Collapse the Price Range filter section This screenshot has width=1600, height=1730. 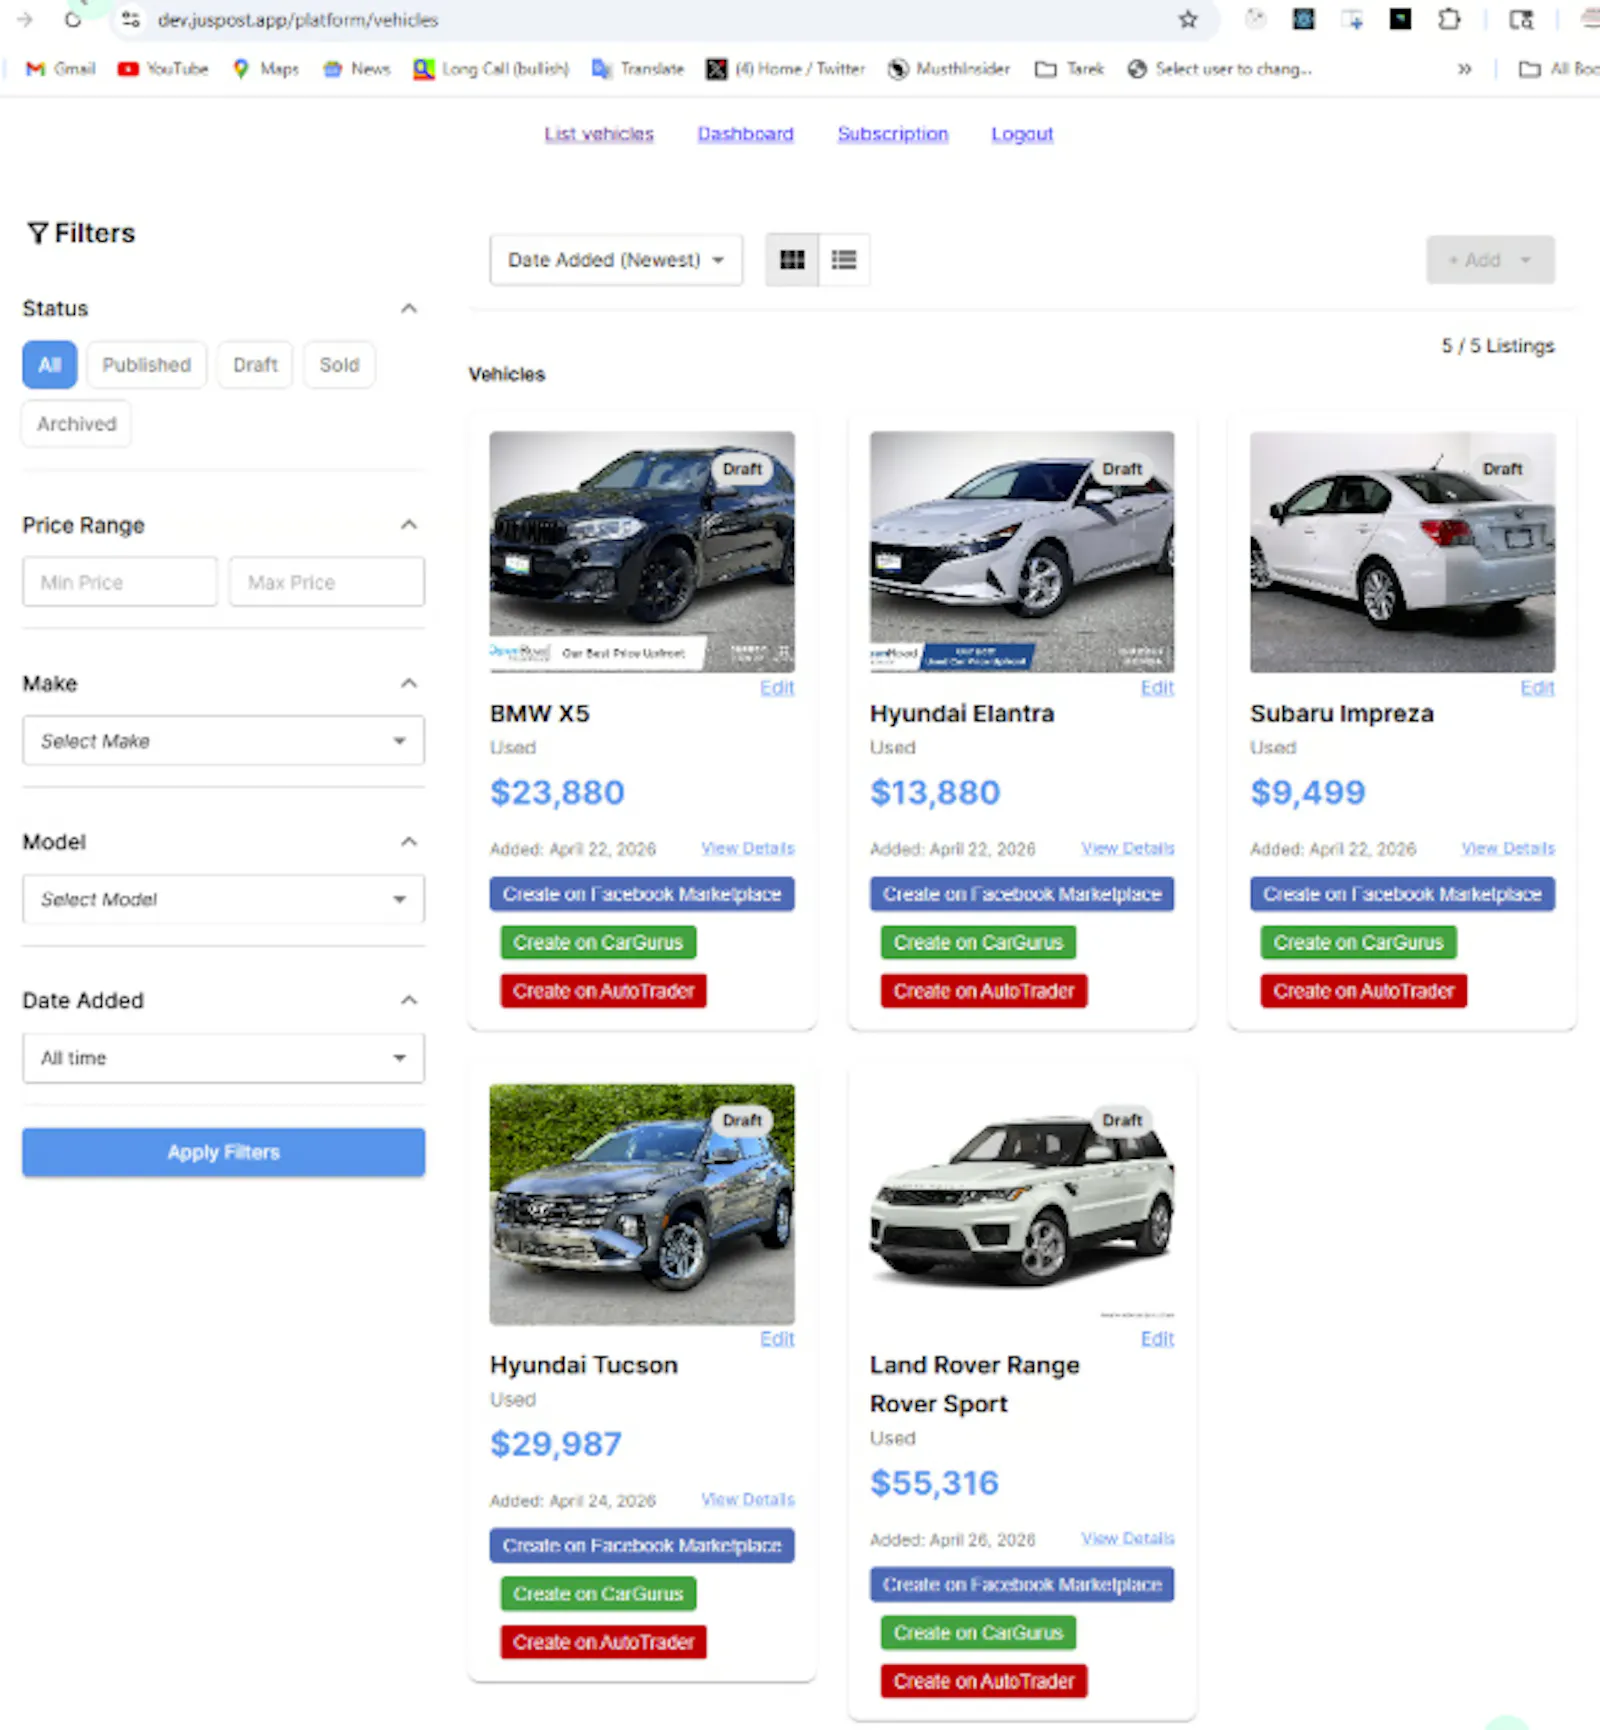pos(409,525)
